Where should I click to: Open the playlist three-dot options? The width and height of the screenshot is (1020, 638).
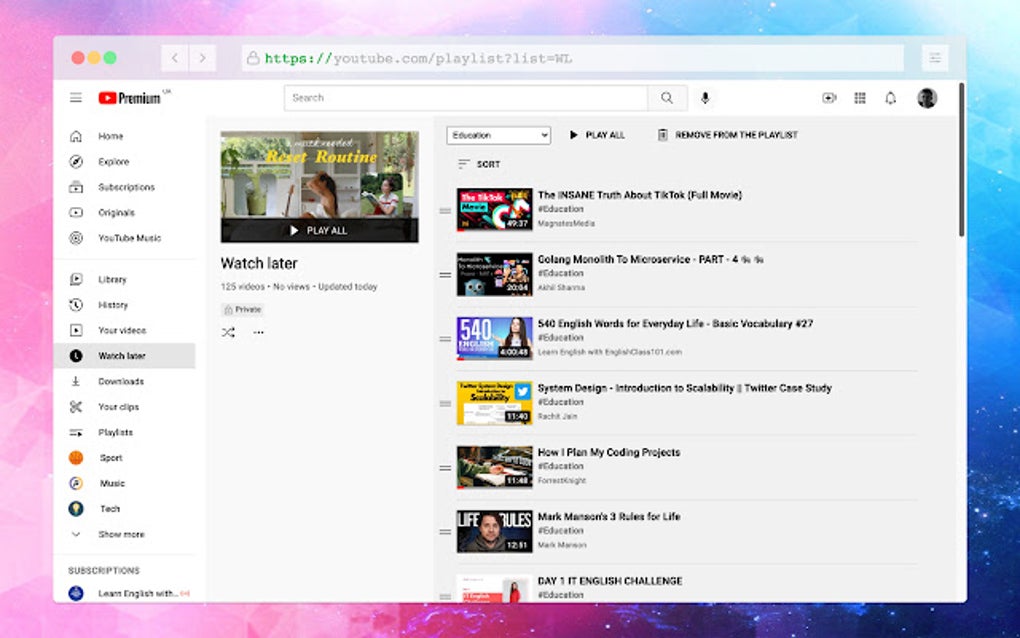258,332
